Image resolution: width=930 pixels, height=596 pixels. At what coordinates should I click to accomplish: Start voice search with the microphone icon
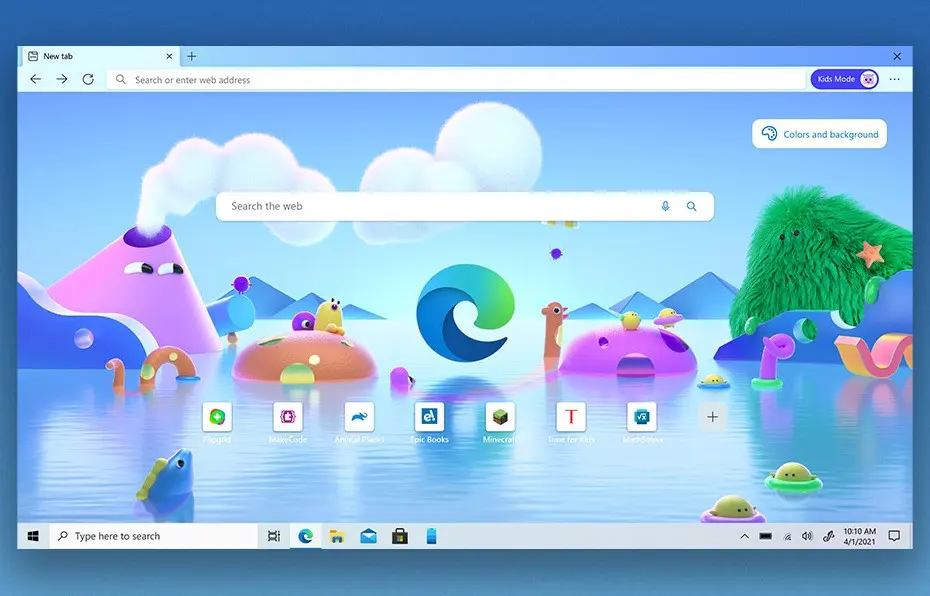pyautogui.click(x=665, y=206)
